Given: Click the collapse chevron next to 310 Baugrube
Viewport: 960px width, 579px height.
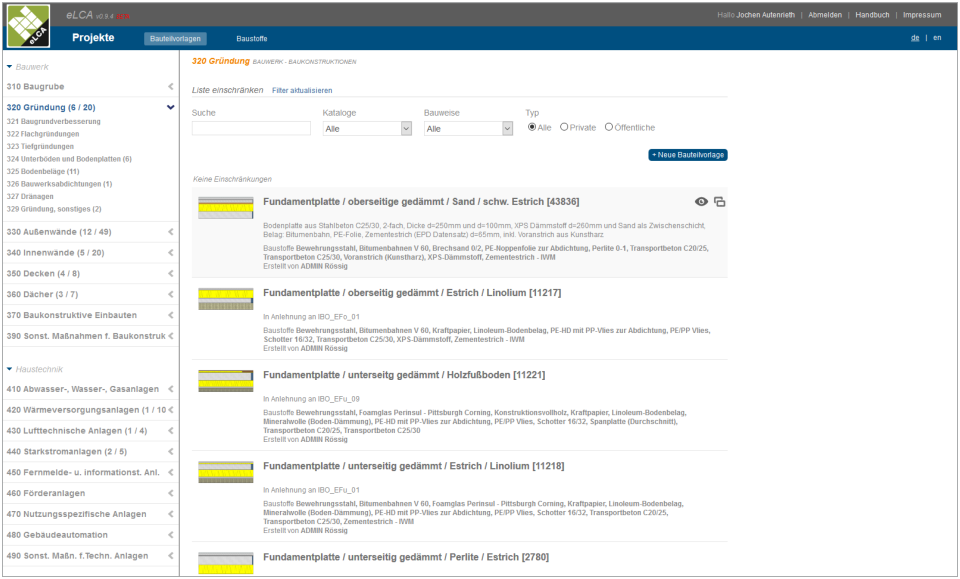Looking at the screenshot, I should (172, 87).
